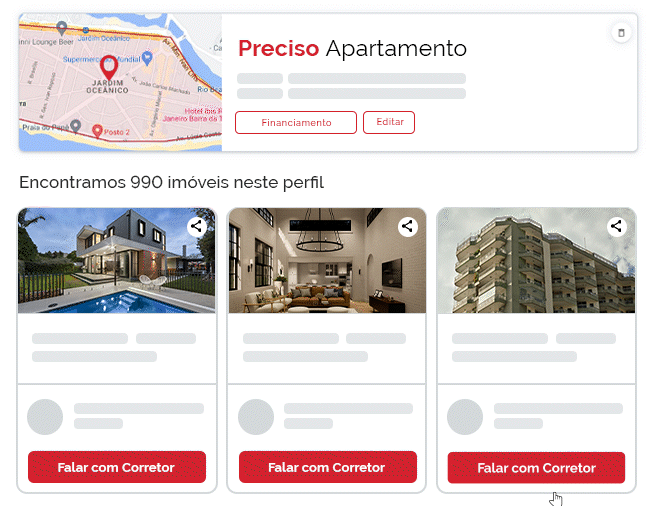Click the red Jardim Oceânico map pin
Viewport: 654px width, 506px height.
(x=109, y=67)
